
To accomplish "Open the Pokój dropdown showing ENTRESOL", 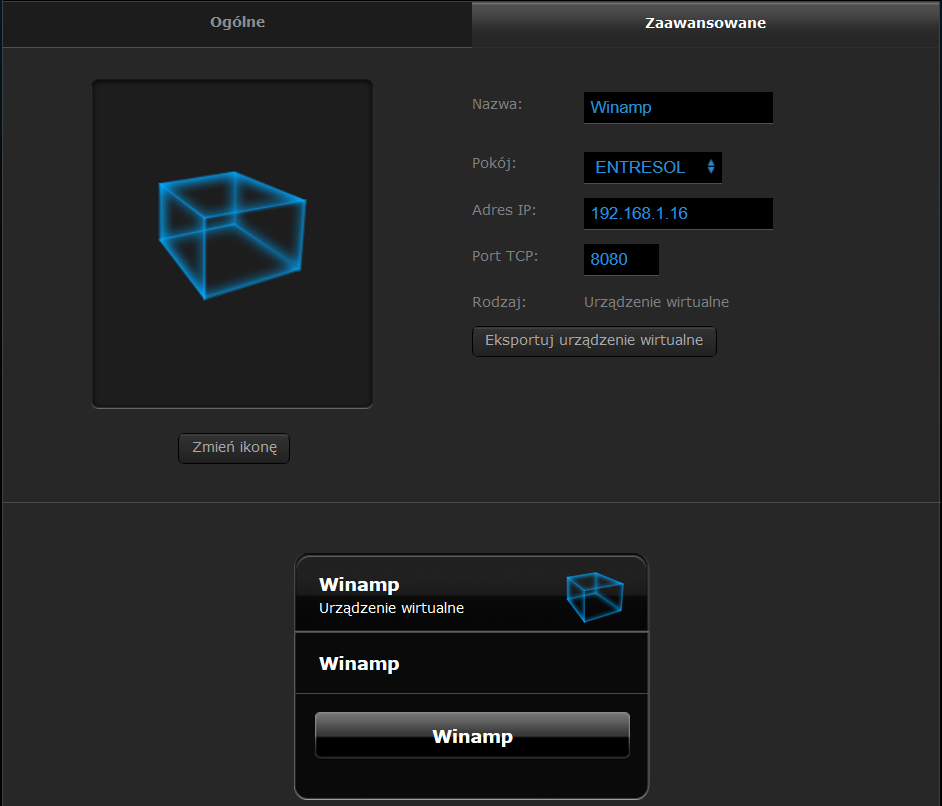I will (x=652, y=167).
